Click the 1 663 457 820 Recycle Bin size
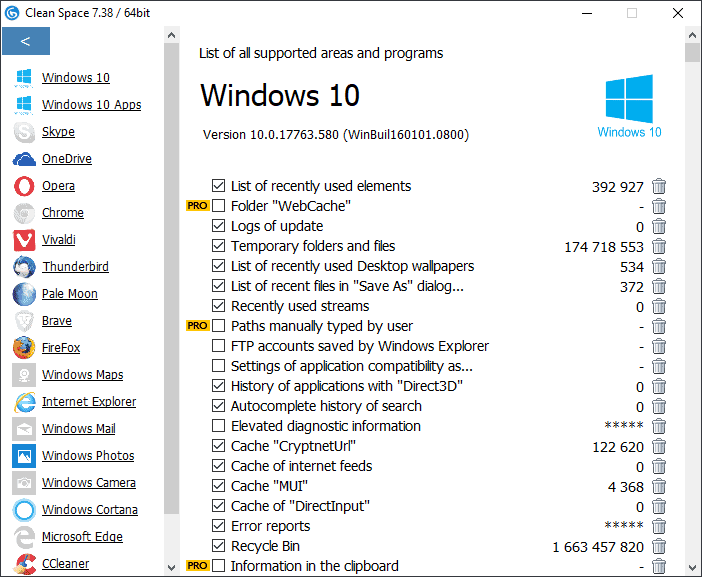702x577 pixels. pos(598,547)
